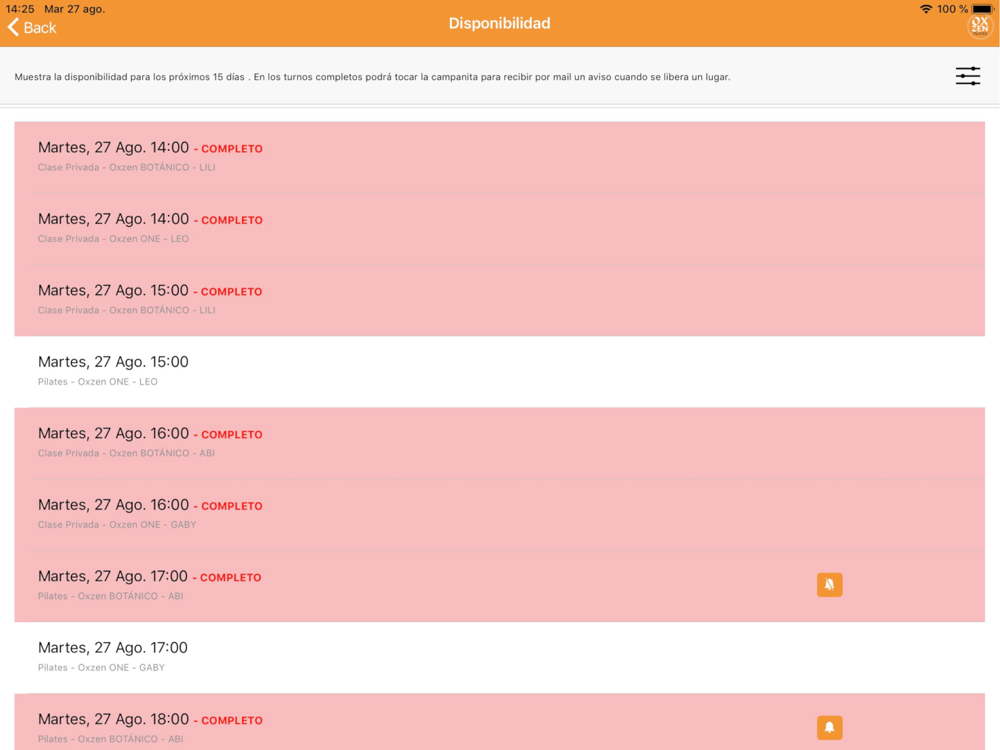Open 17:00 Pilates BOTÁNICO ABI row
The height and width of the screenshot is (750, 1000).
499,586
